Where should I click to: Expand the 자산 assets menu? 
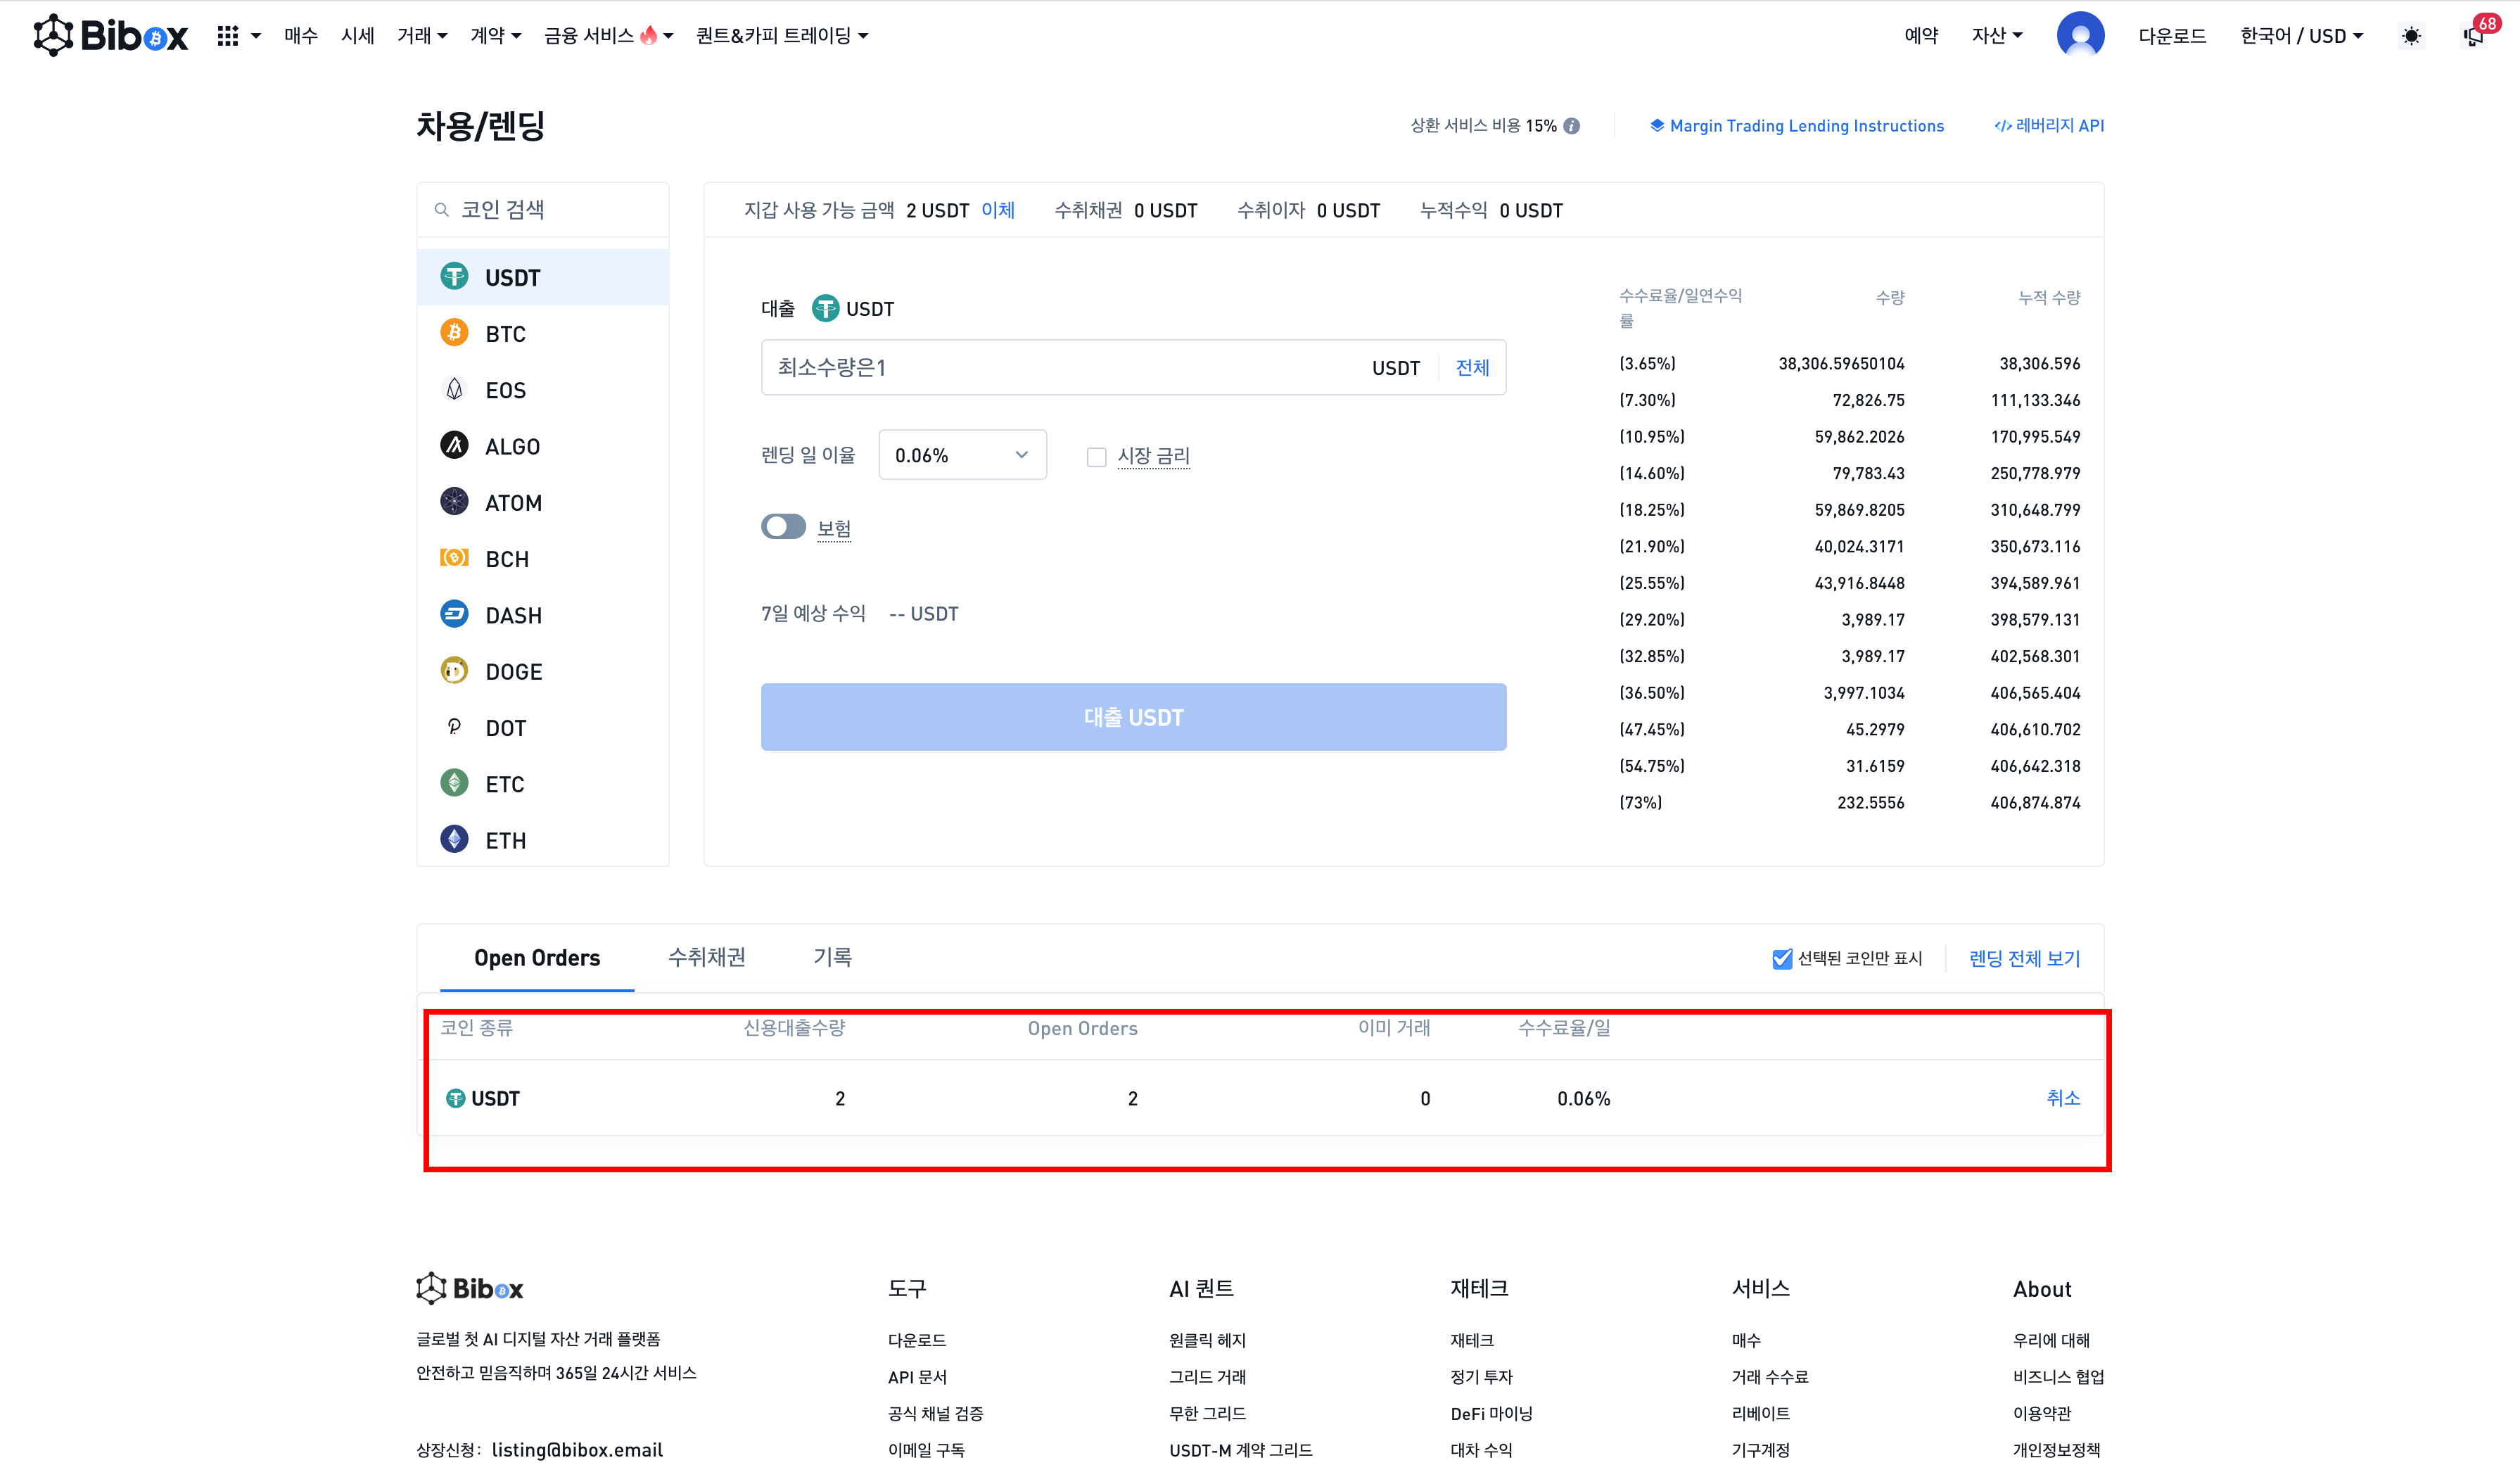[x=1996, y=36]
